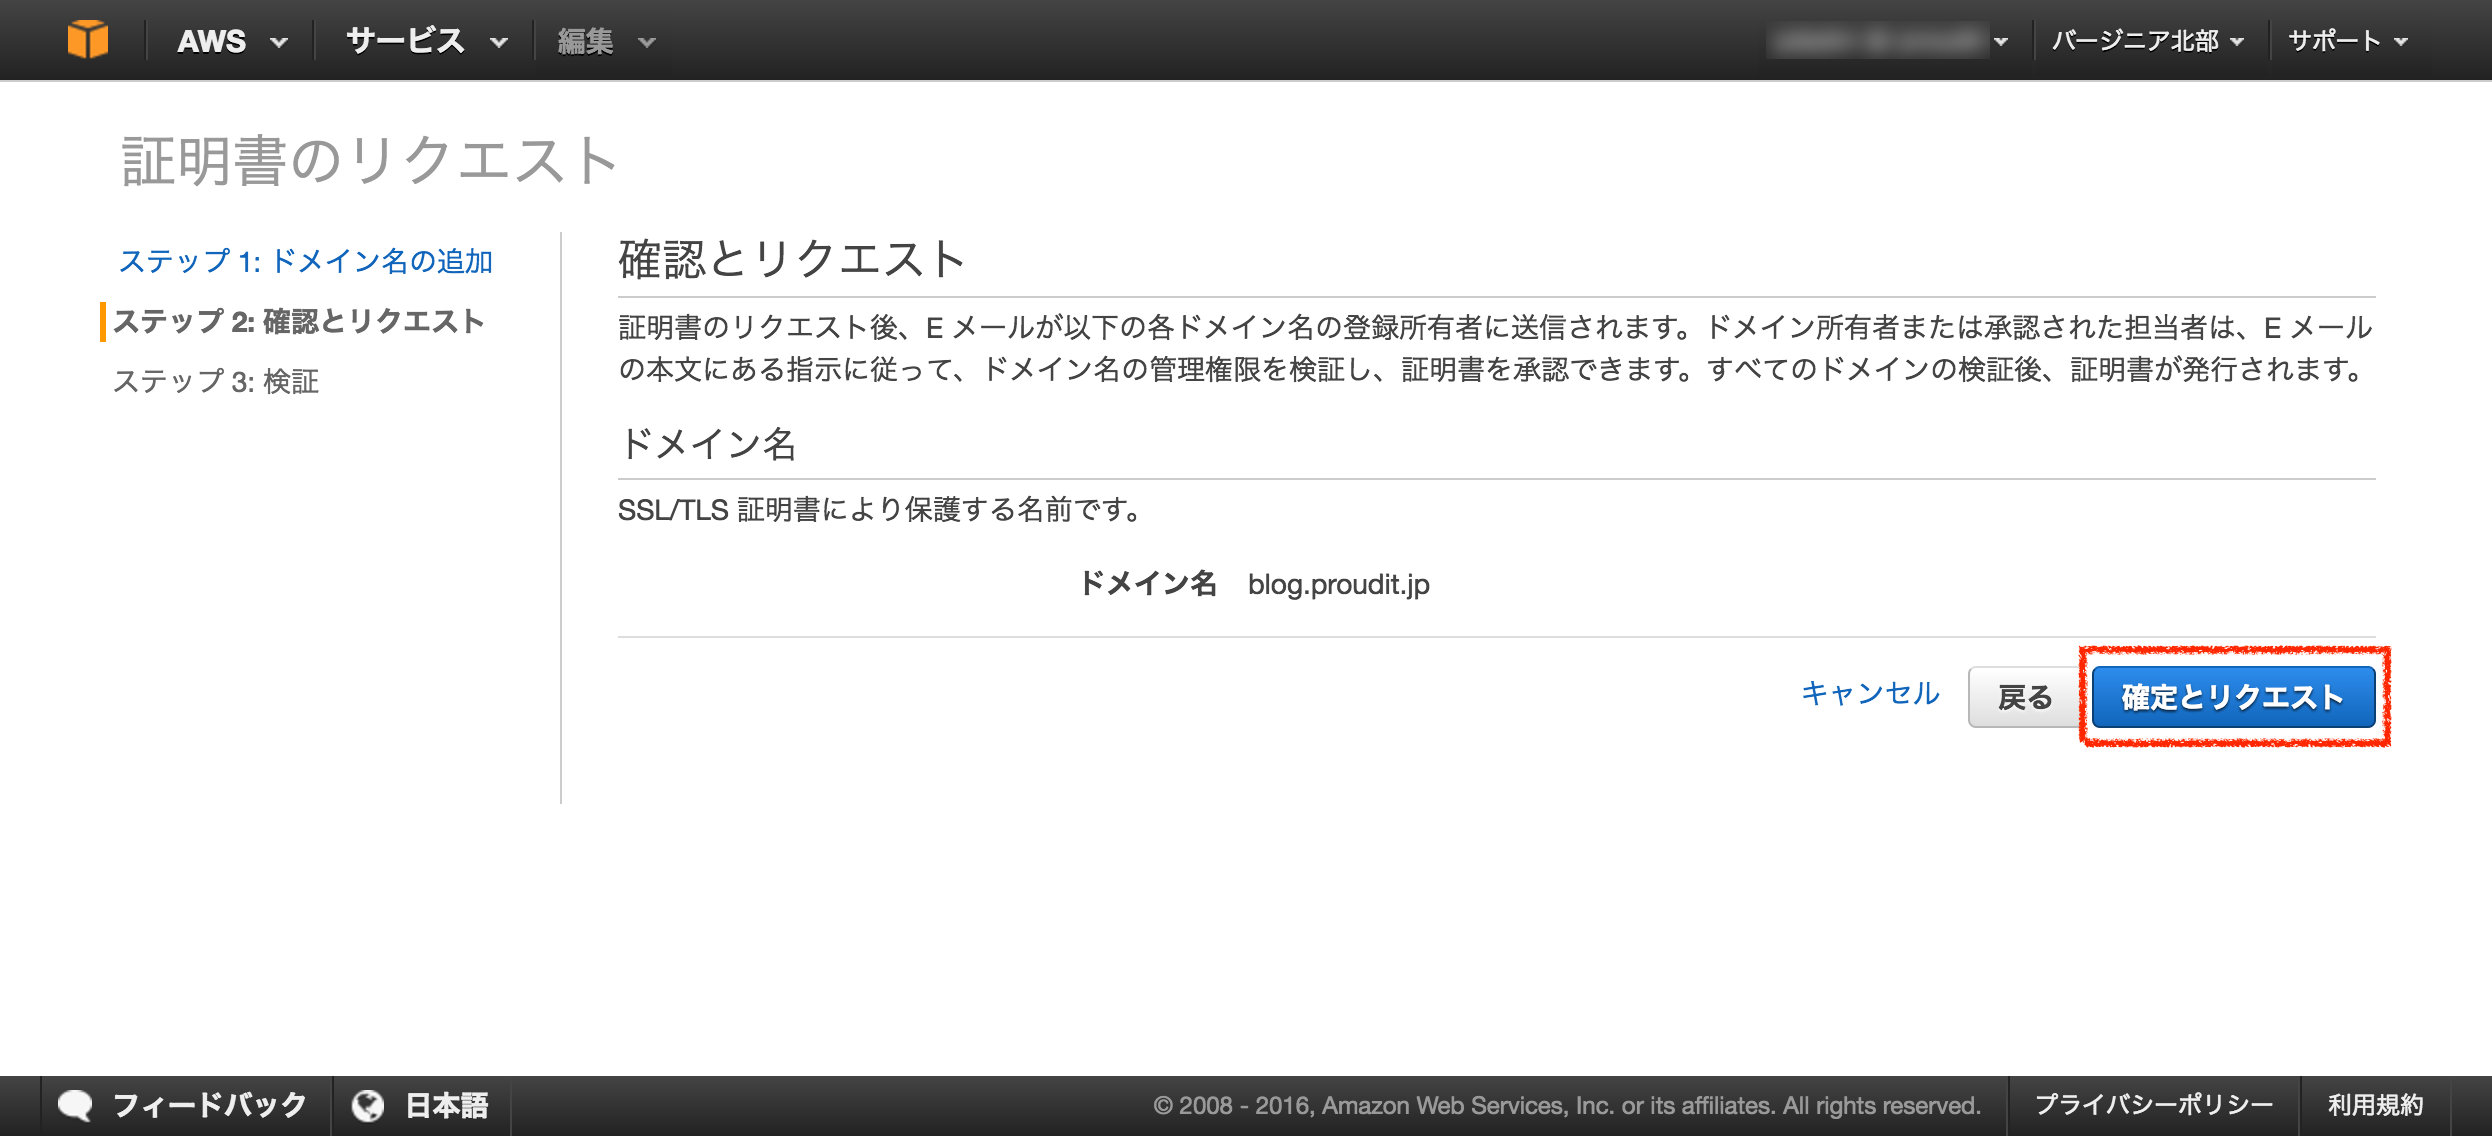This screenshot has height=1136, width=2492.
Task: Open the account menu via its chevron
Action: [2003, 40]
